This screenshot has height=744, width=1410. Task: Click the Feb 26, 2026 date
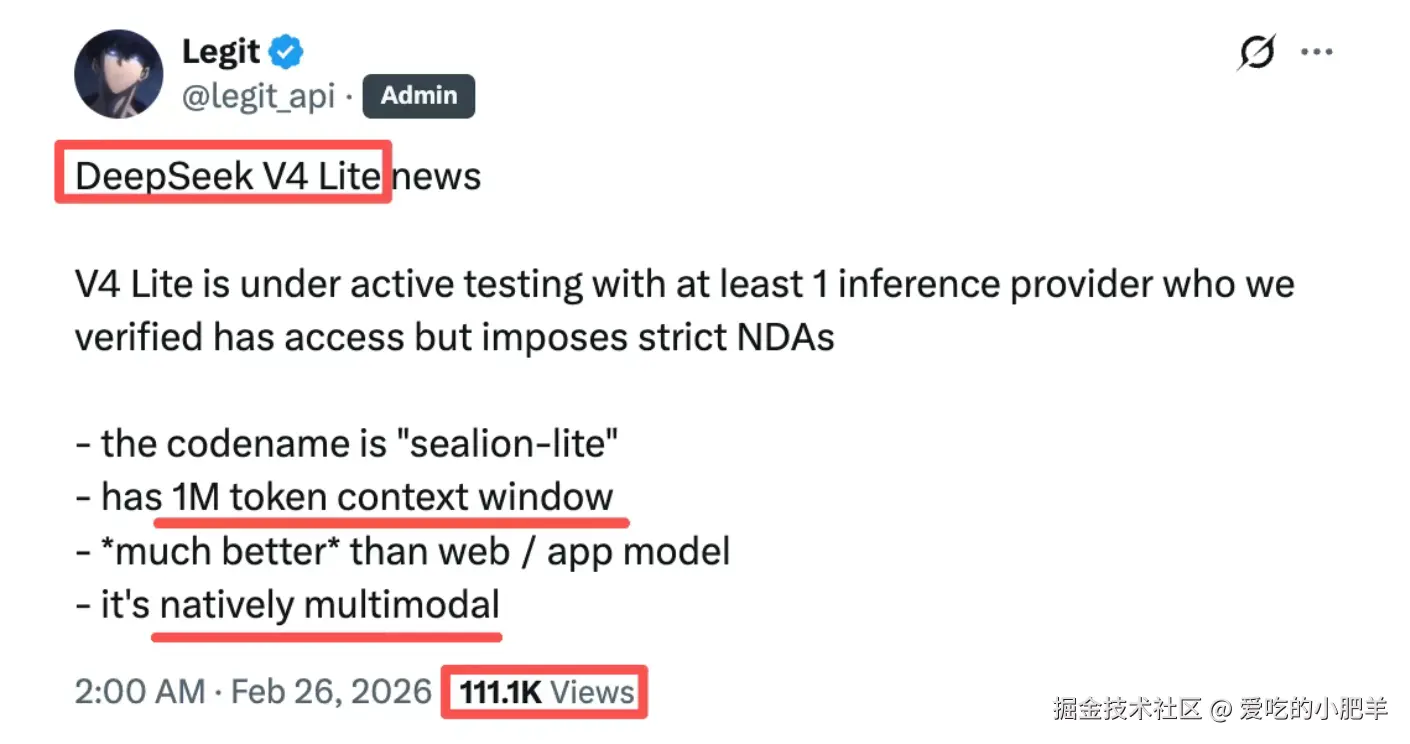click(331, 691)
